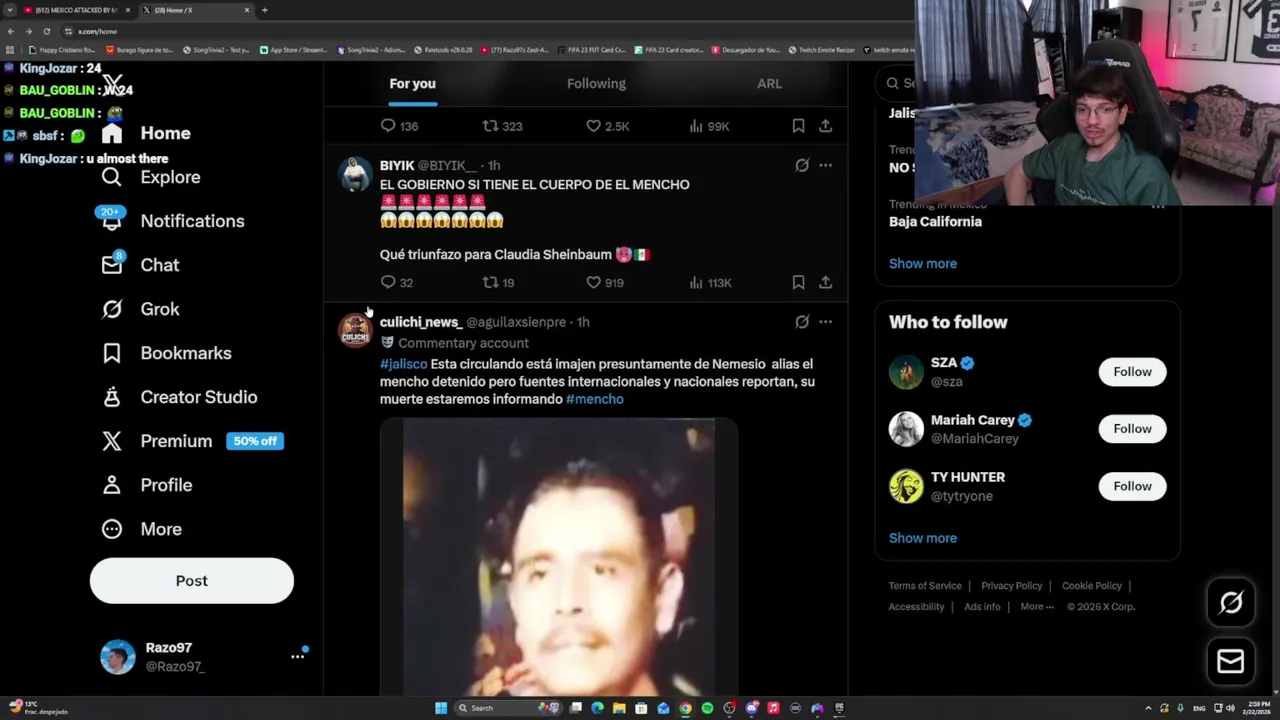Share BIYIK's post

[x=825, y=283]
